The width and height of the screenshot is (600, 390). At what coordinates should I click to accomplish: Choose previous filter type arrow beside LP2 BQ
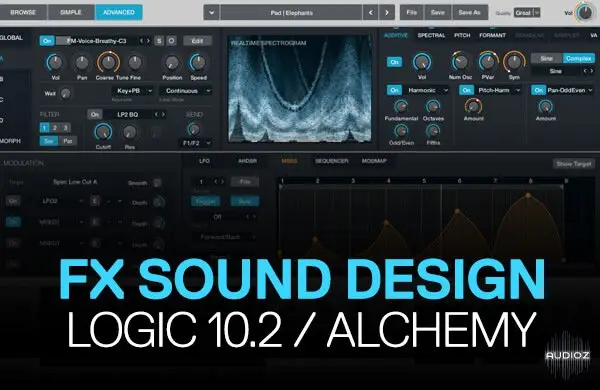point(156,114)
